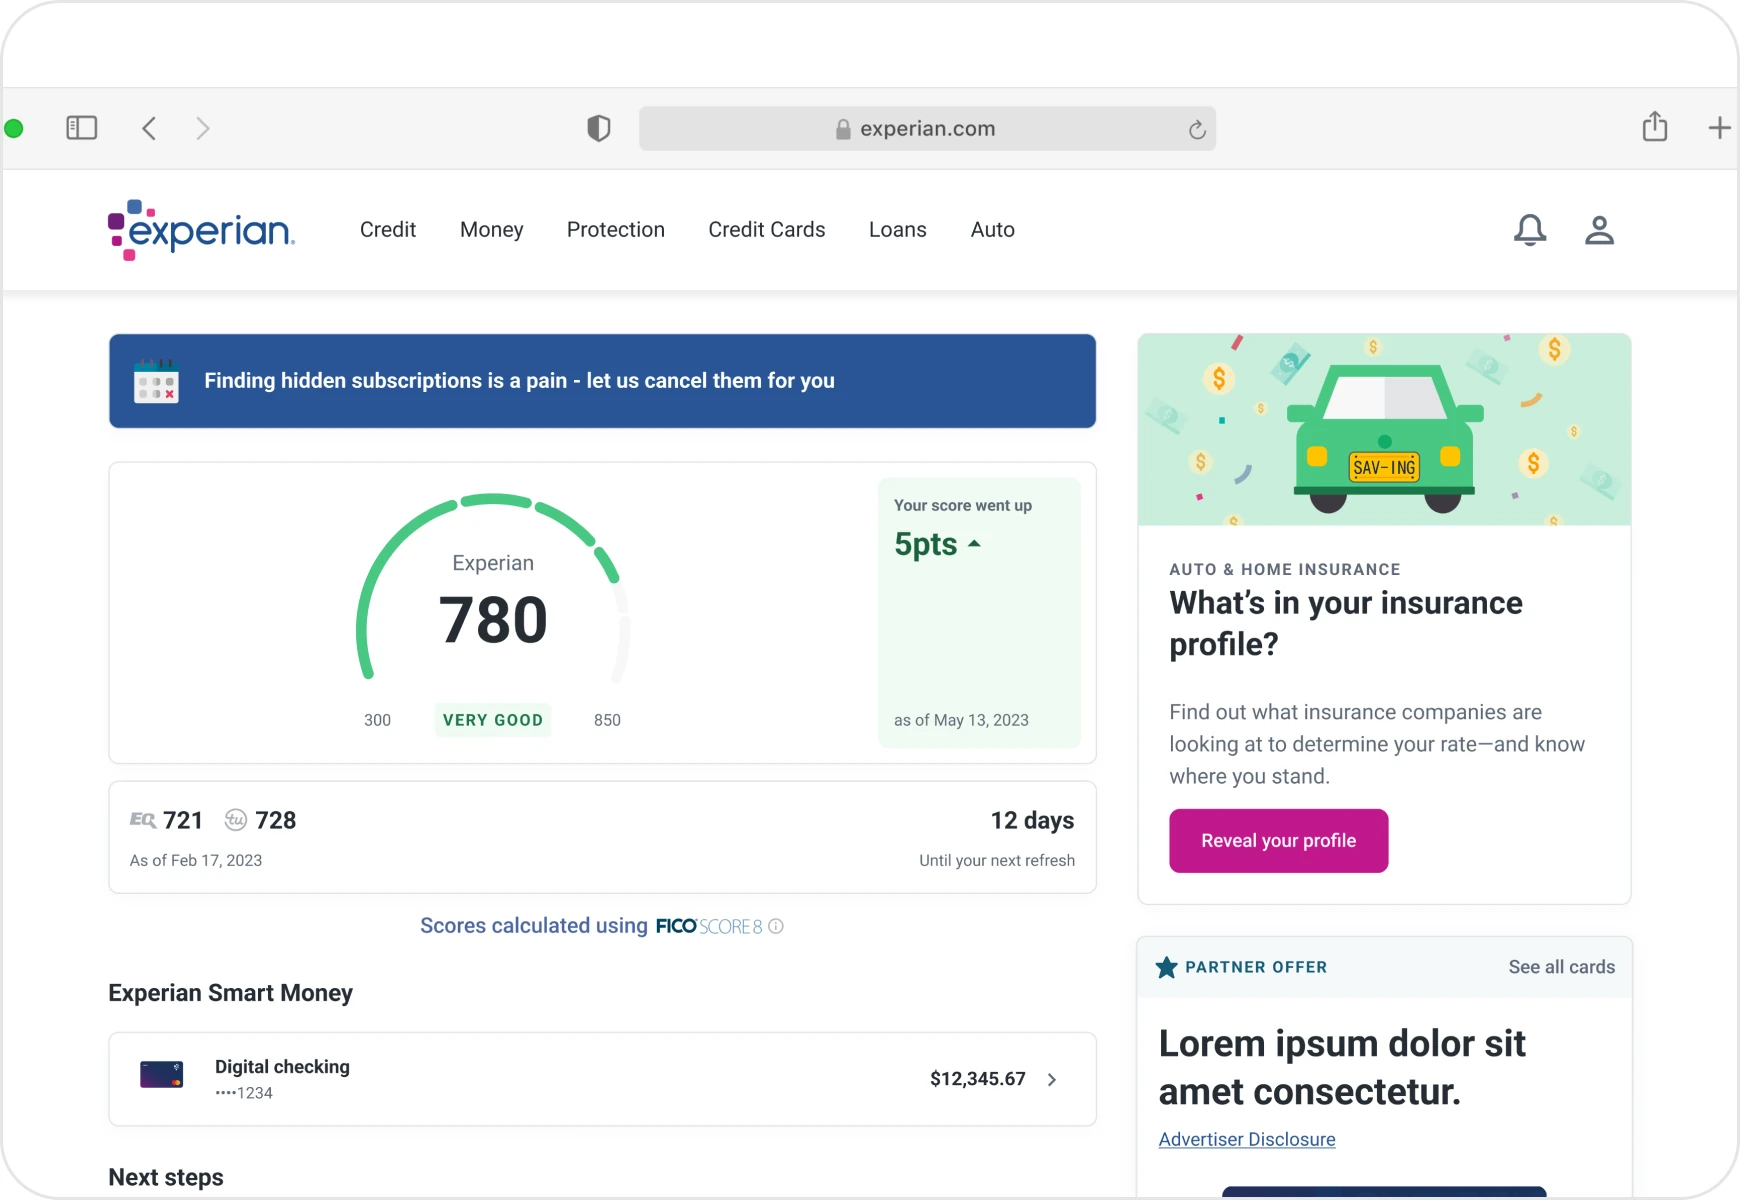Open the browser share icon

coord(1655,126)
